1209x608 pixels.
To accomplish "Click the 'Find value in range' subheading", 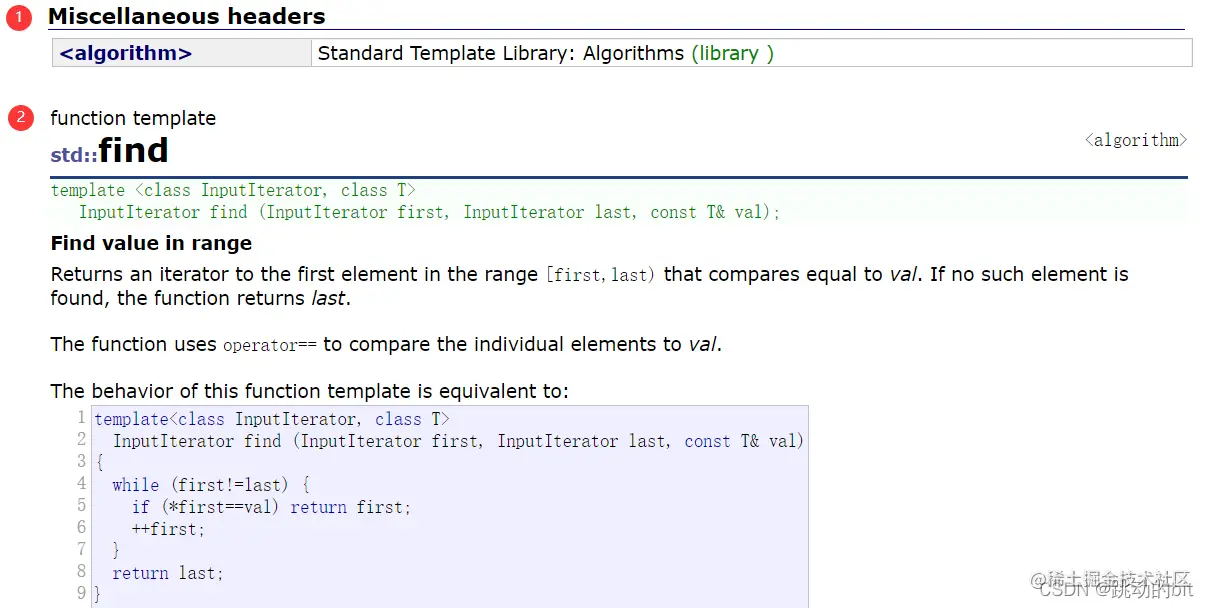I will [x=151, y=243].
